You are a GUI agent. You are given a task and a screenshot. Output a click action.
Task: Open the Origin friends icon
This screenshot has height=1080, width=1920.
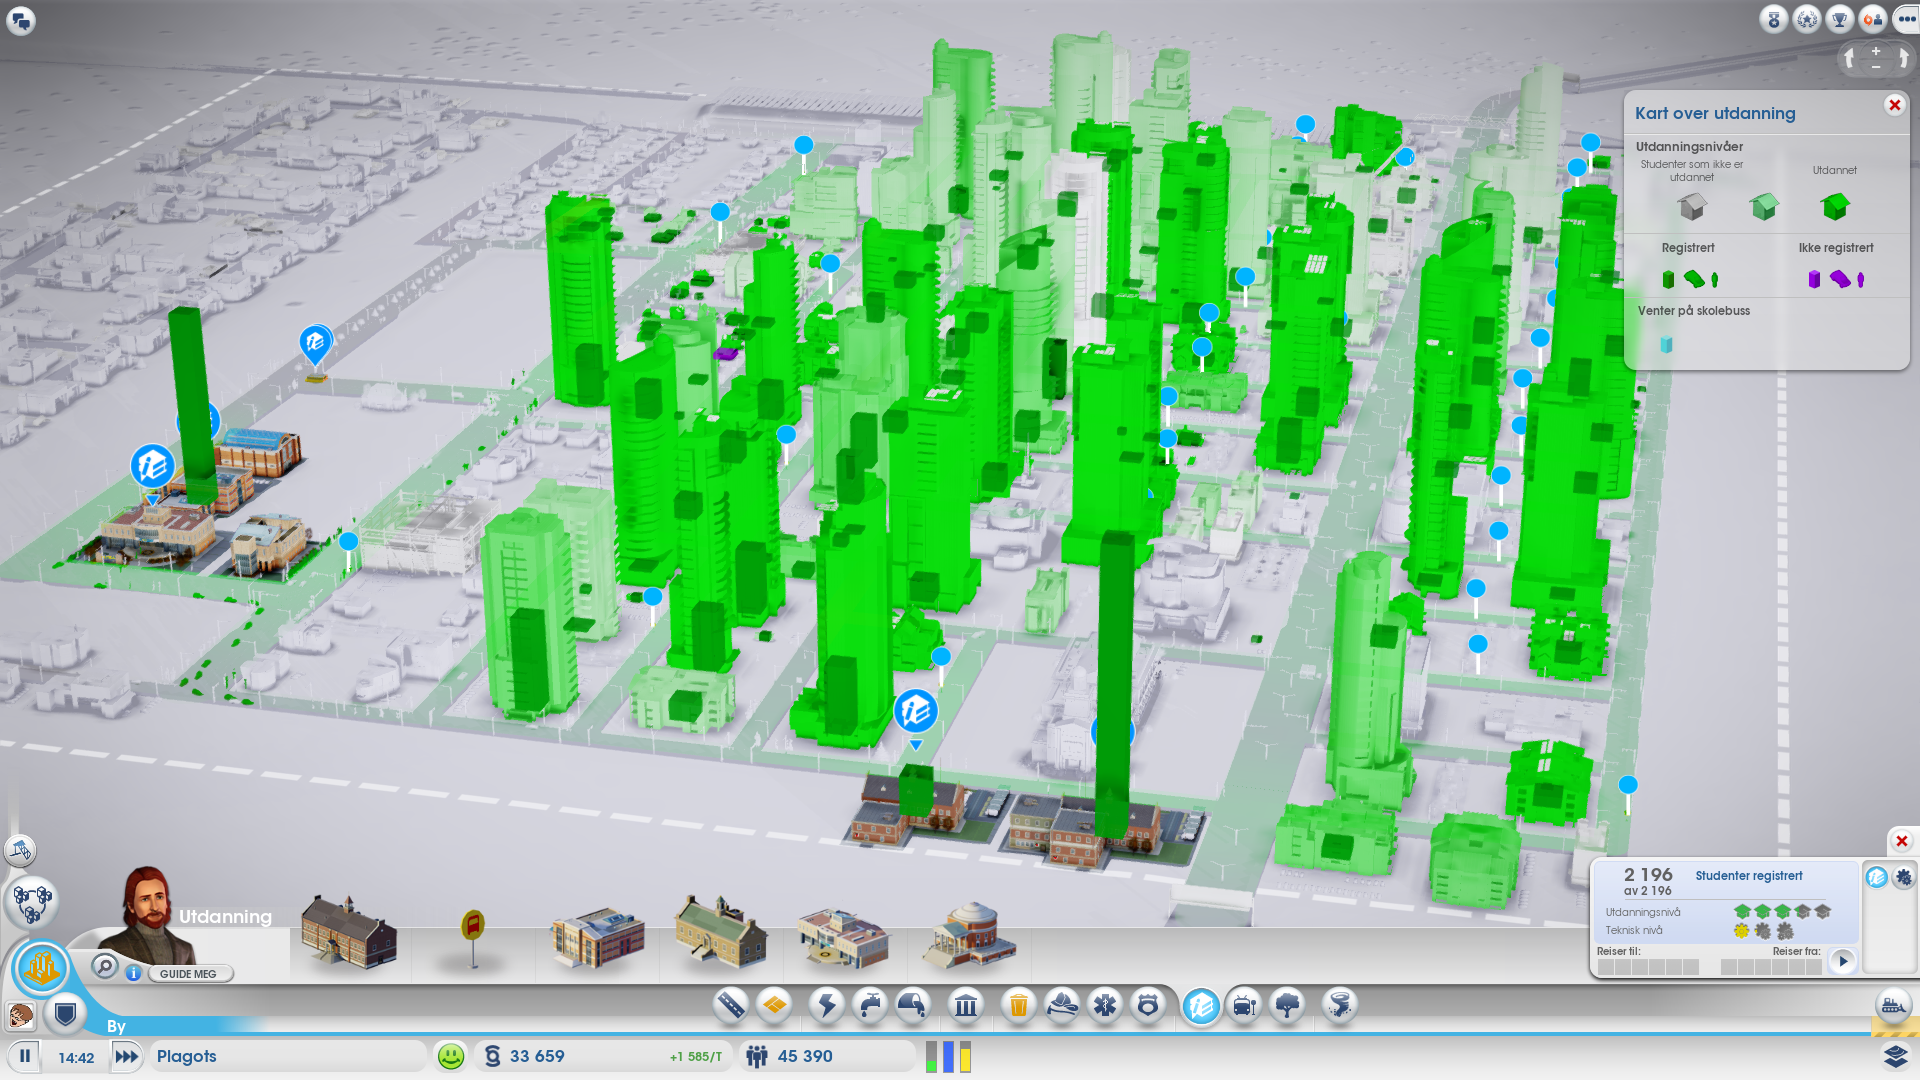1873,19
